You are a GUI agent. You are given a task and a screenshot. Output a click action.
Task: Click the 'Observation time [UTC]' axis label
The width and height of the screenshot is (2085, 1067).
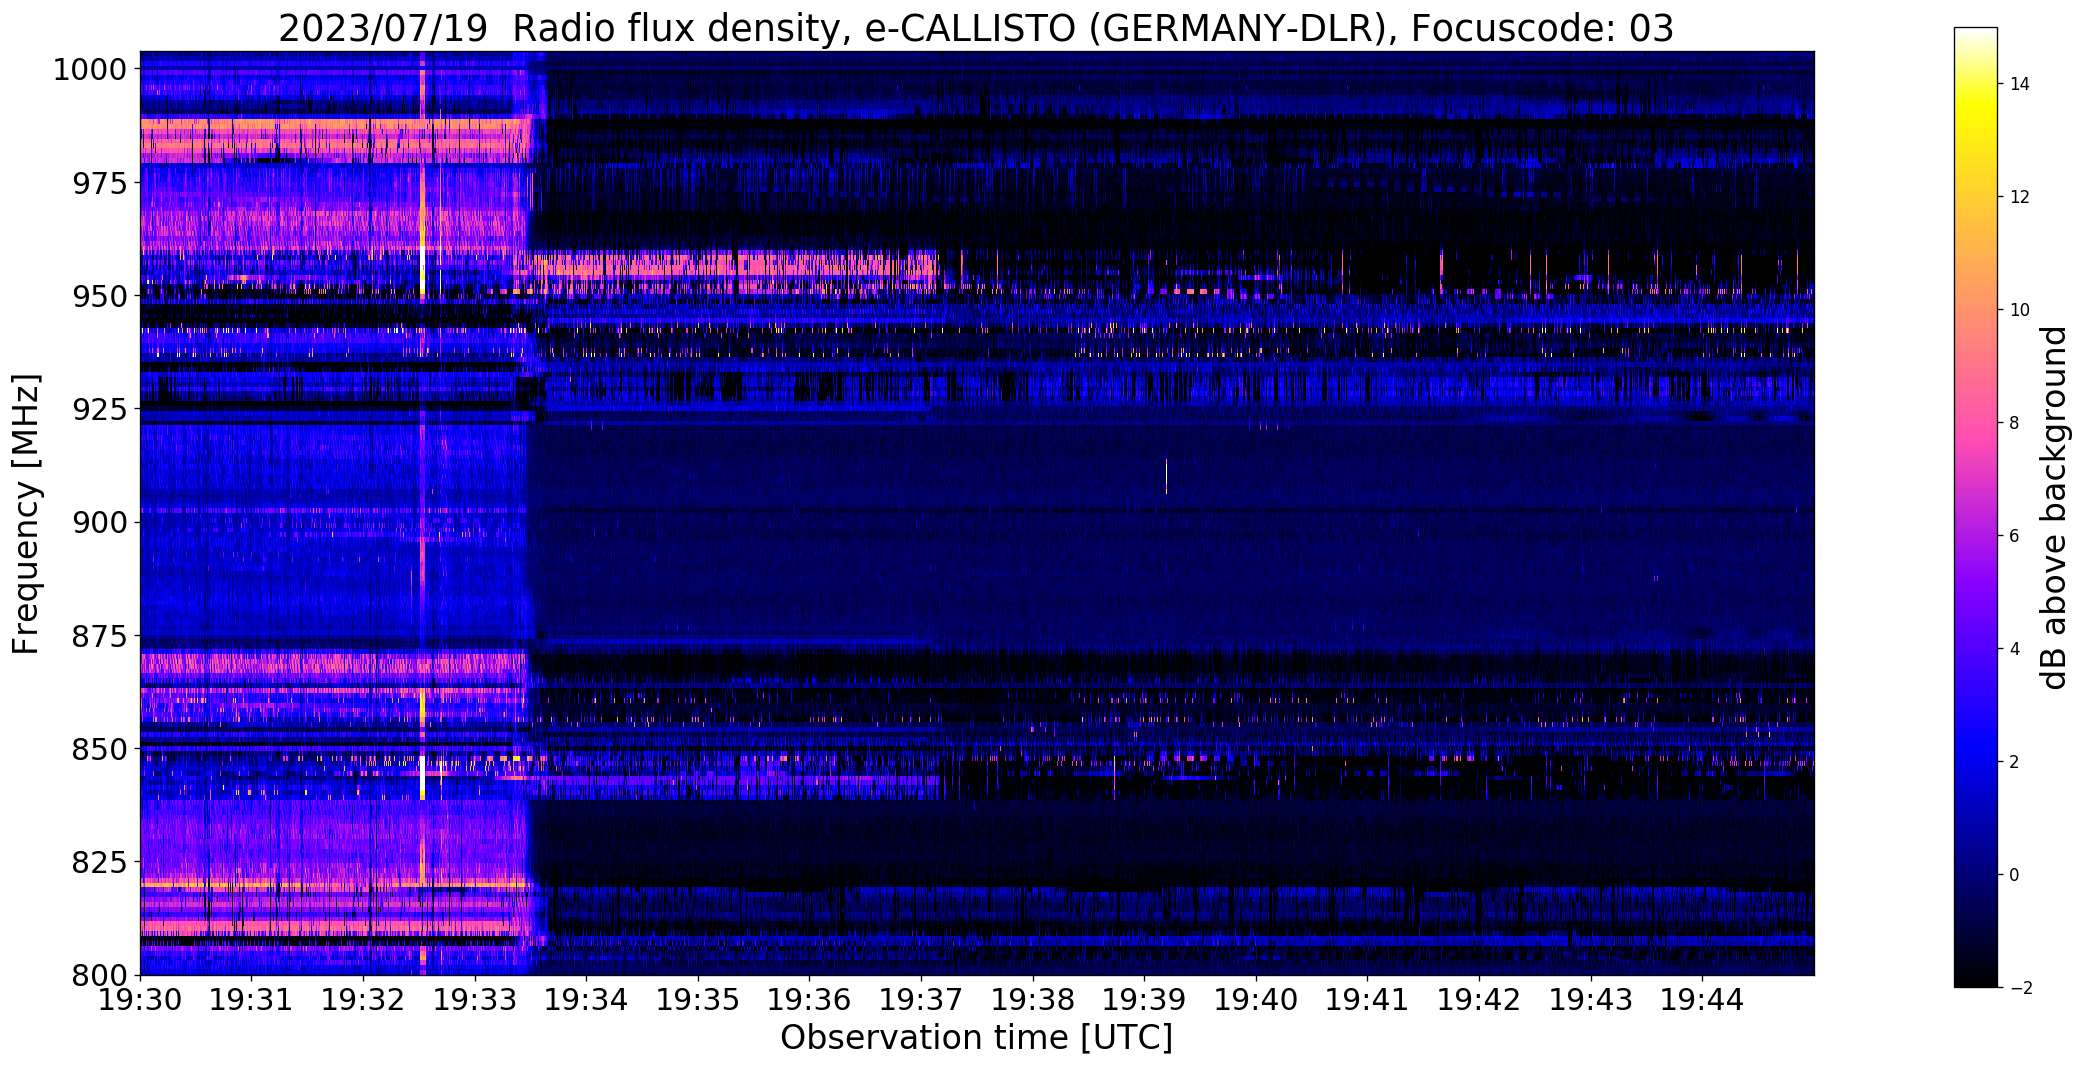[x=976, y=1038]
